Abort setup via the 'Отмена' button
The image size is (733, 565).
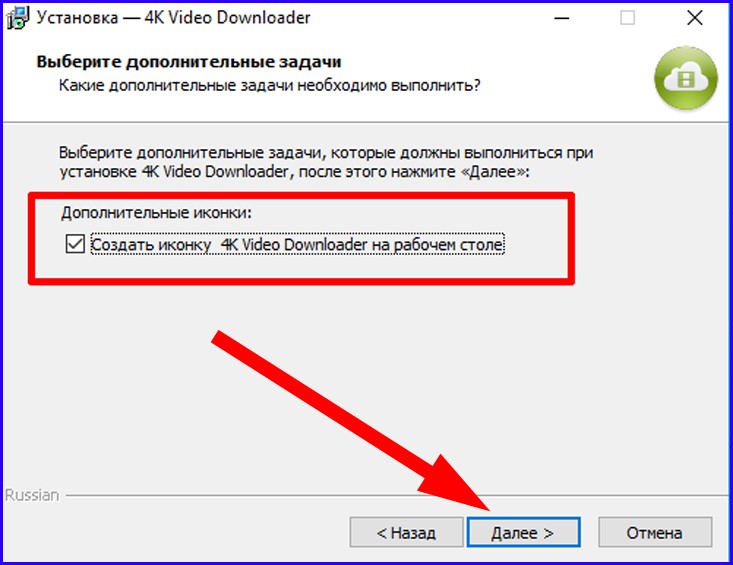(x=655, y=532)
